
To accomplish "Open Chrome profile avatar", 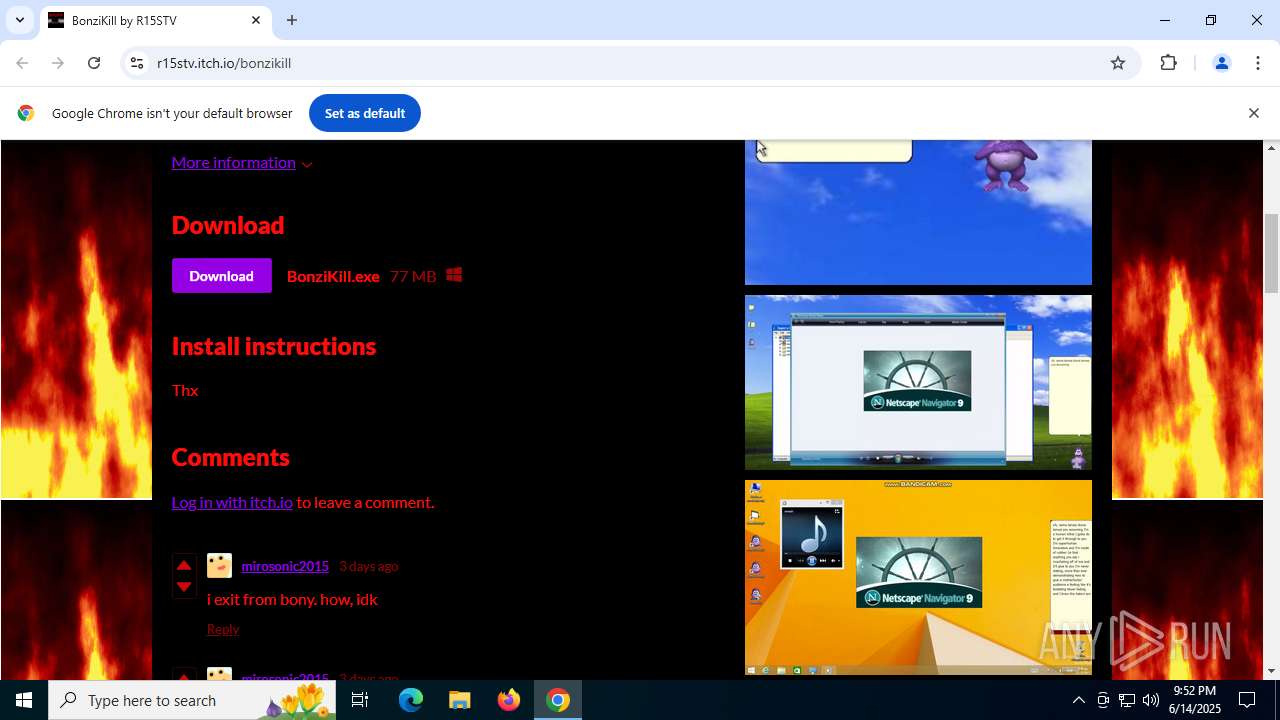I will (x=1221, y=63).
